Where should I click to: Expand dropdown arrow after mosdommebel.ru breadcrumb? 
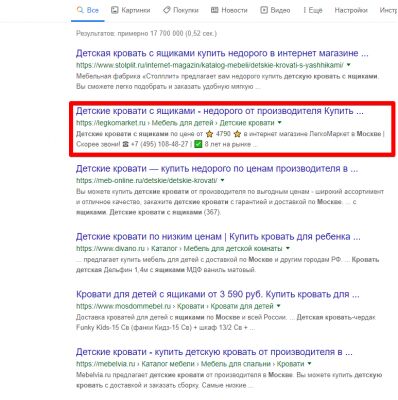pos(279,306)
